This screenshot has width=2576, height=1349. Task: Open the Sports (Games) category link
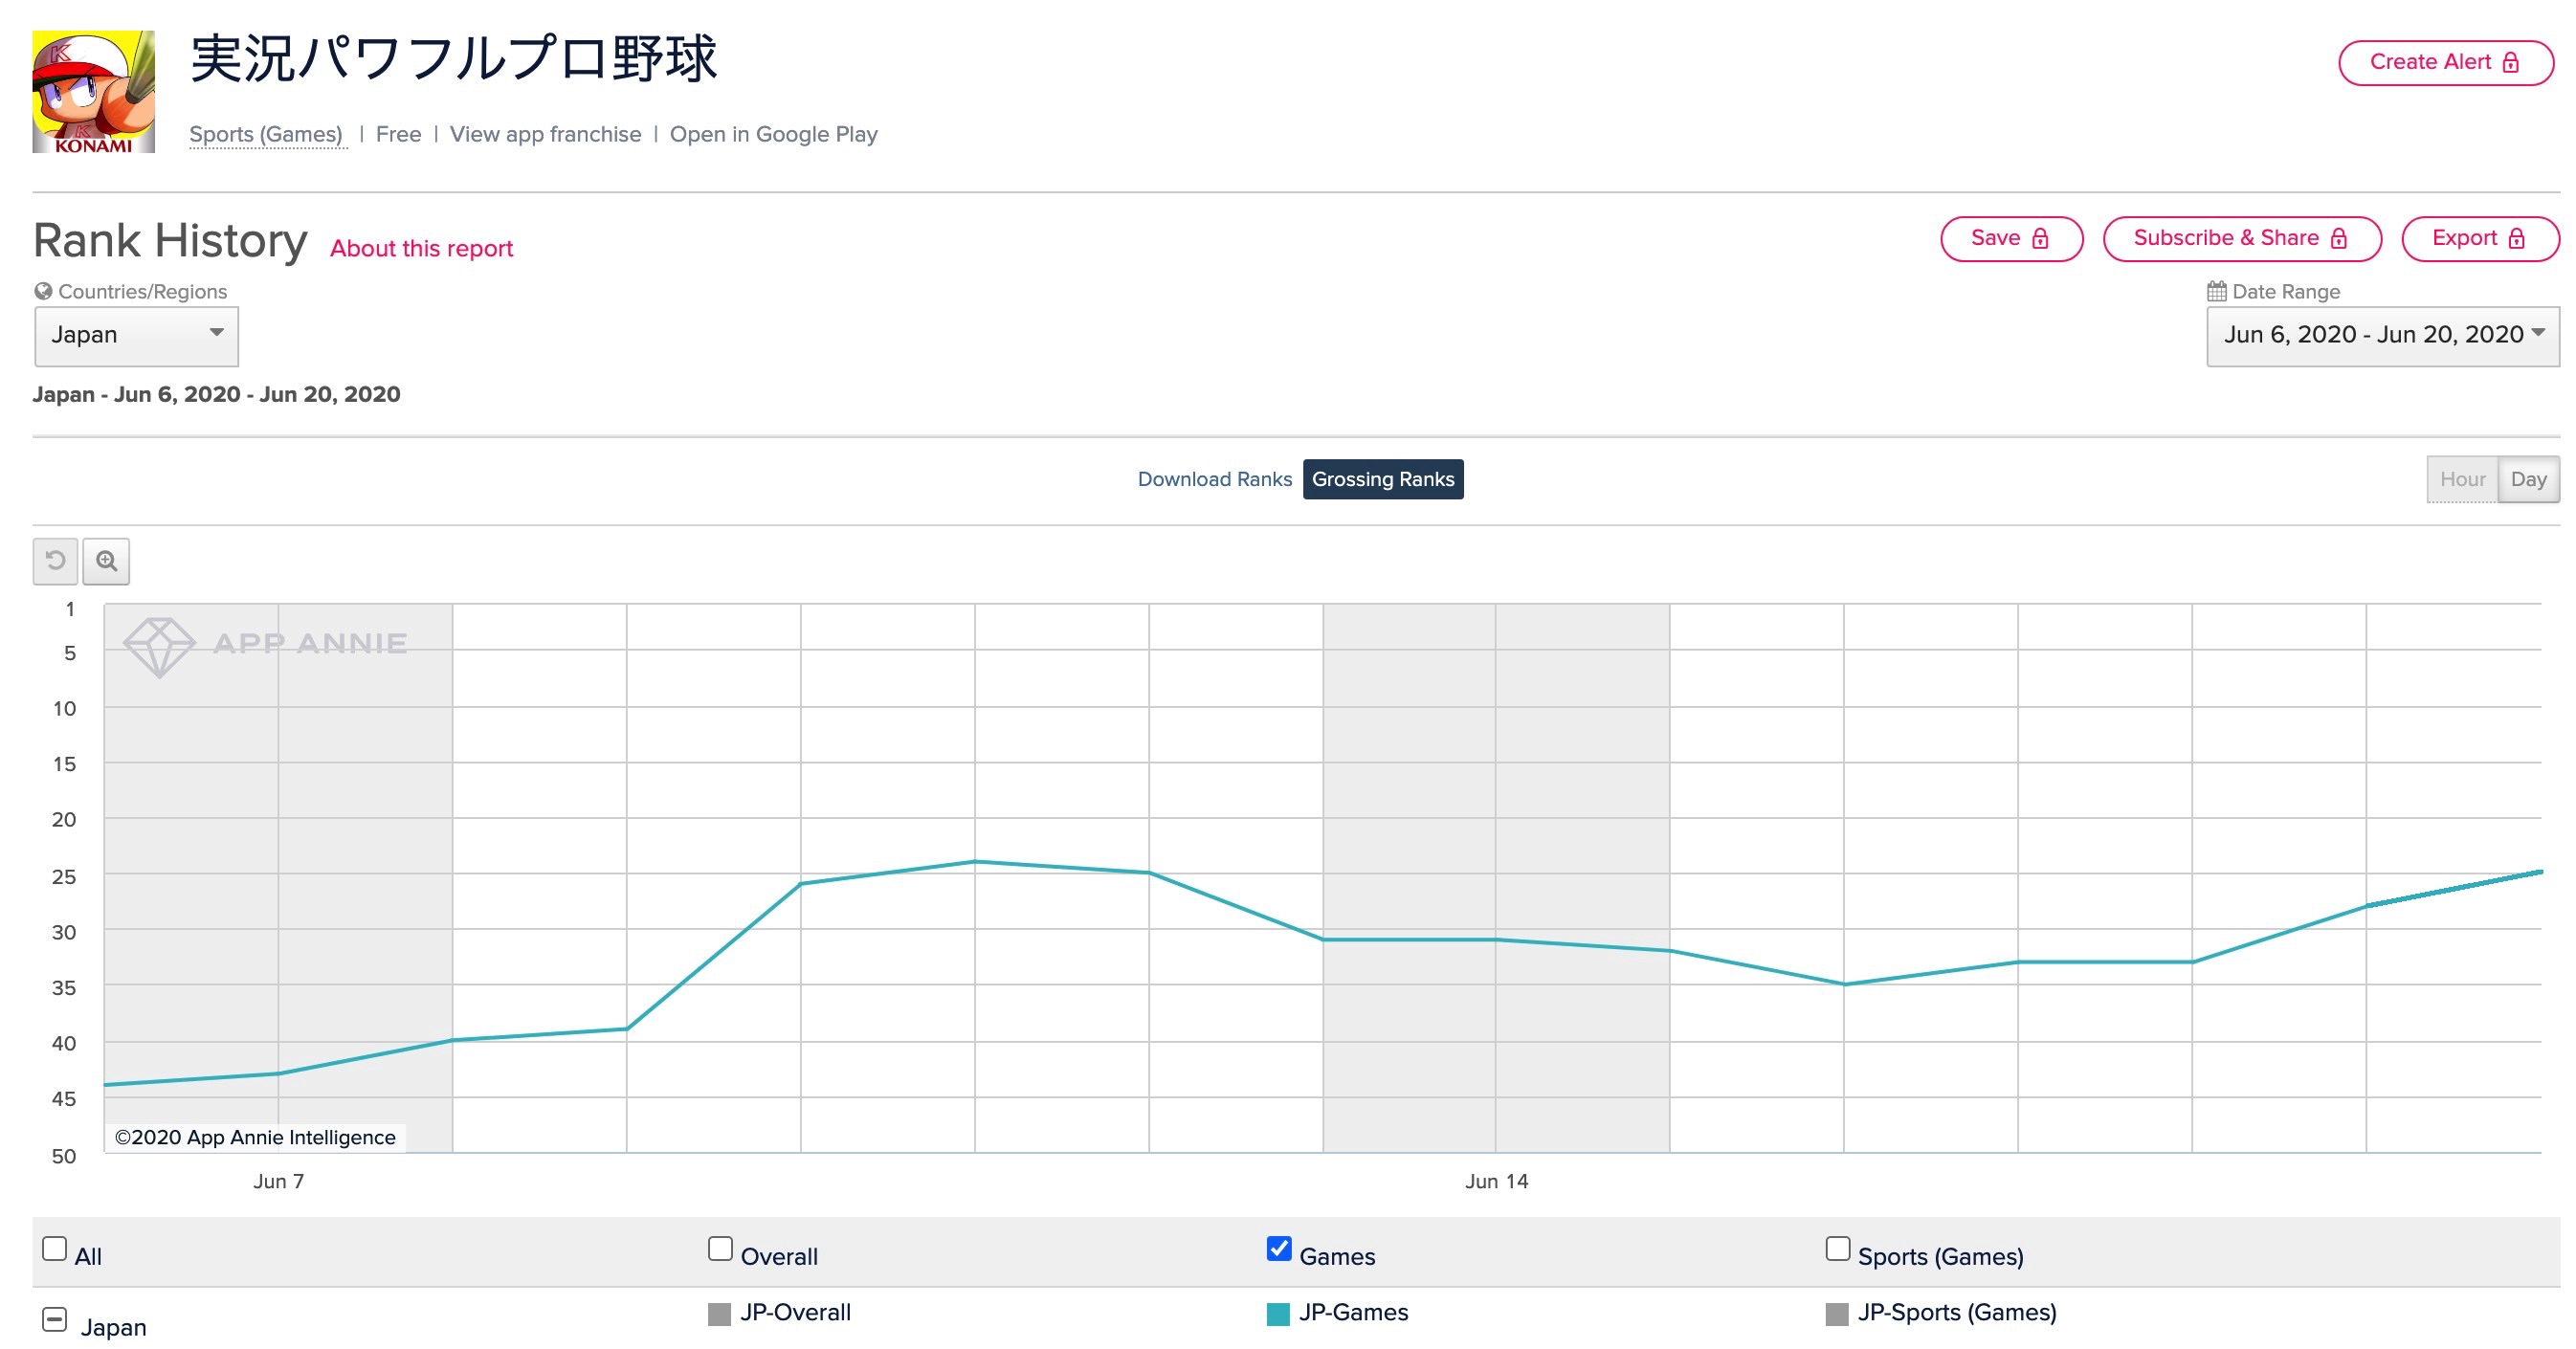click(266, 135)
